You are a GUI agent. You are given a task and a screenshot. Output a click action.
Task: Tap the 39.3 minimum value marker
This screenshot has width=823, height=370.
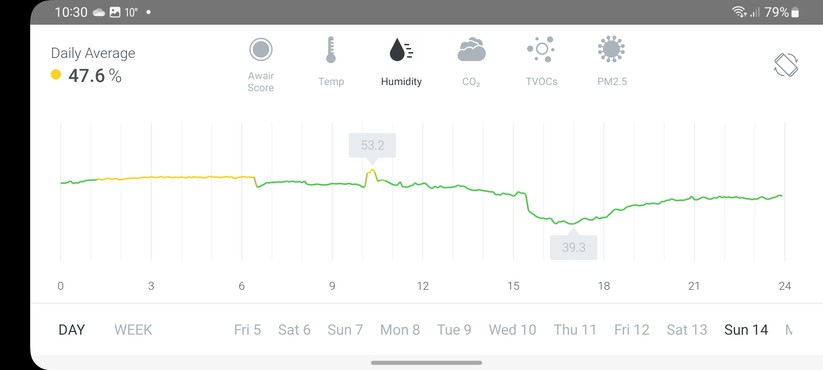click(x=573, y=247)
